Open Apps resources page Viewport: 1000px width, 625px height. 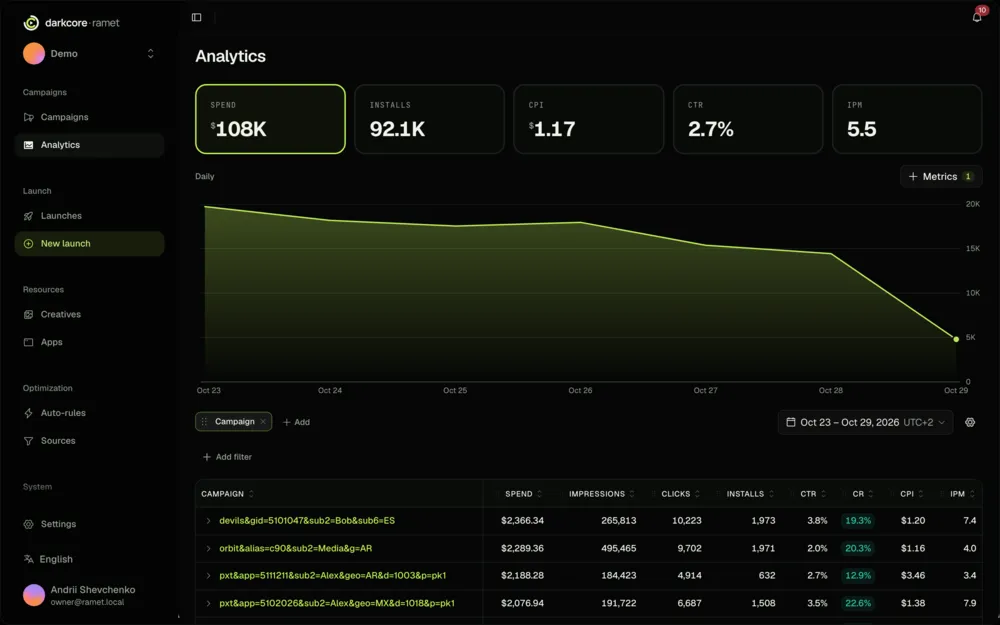click(89, 342)
